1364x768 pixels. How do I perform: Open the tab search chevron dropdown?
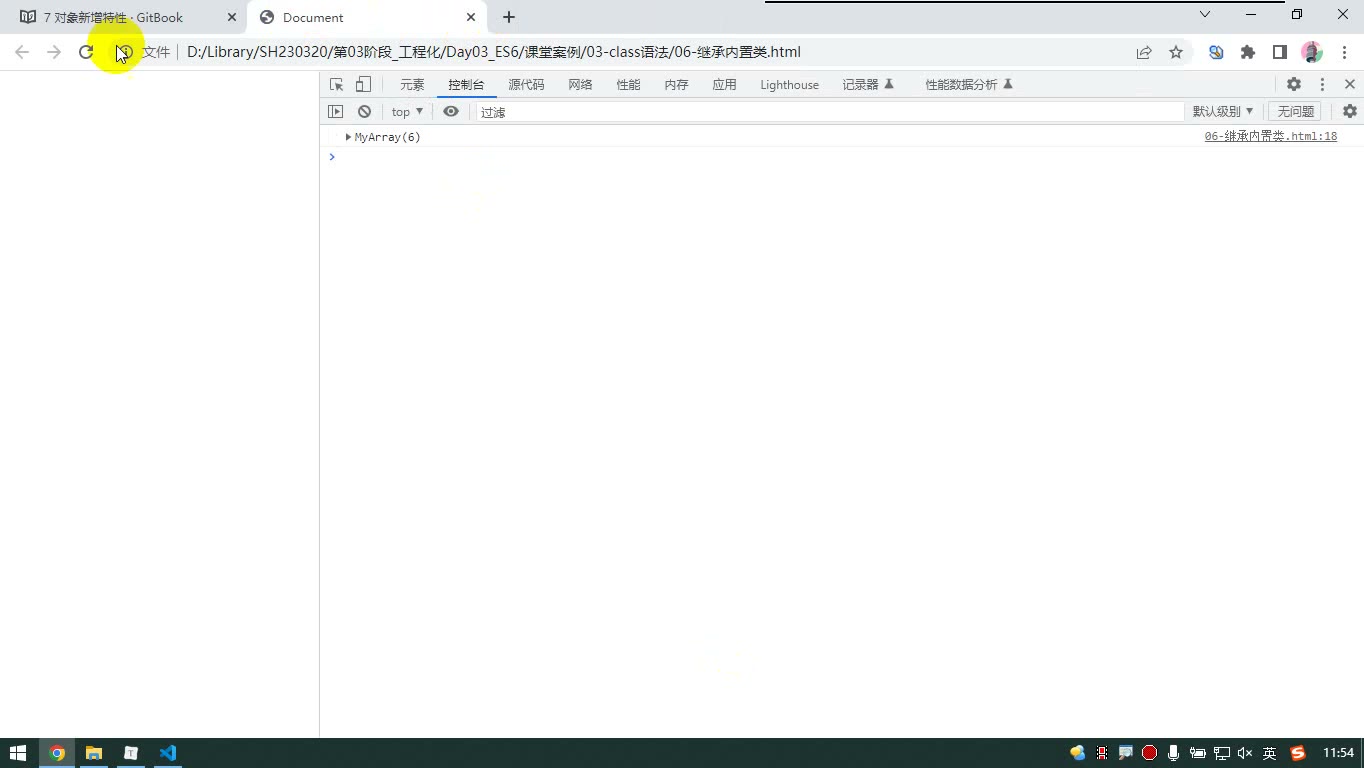1205,15
